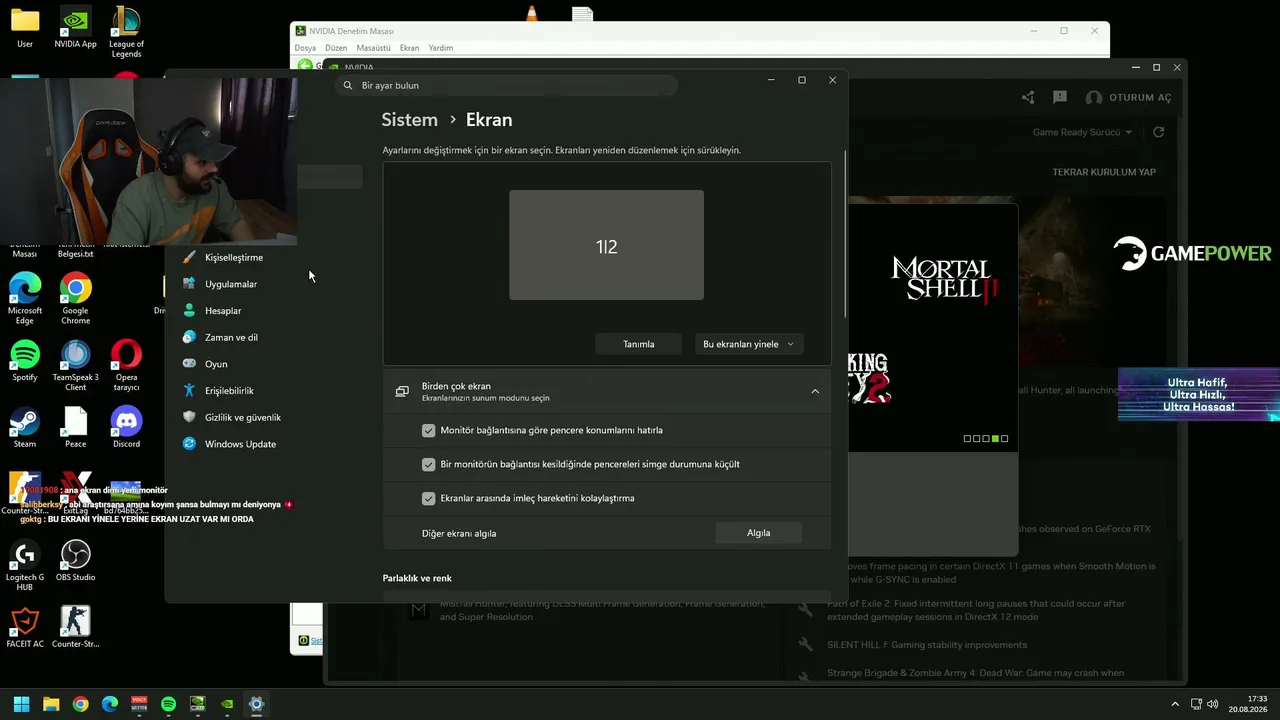1280x720 pixels.
Task: Open the User folder on desktop
Action: [25, 28]
